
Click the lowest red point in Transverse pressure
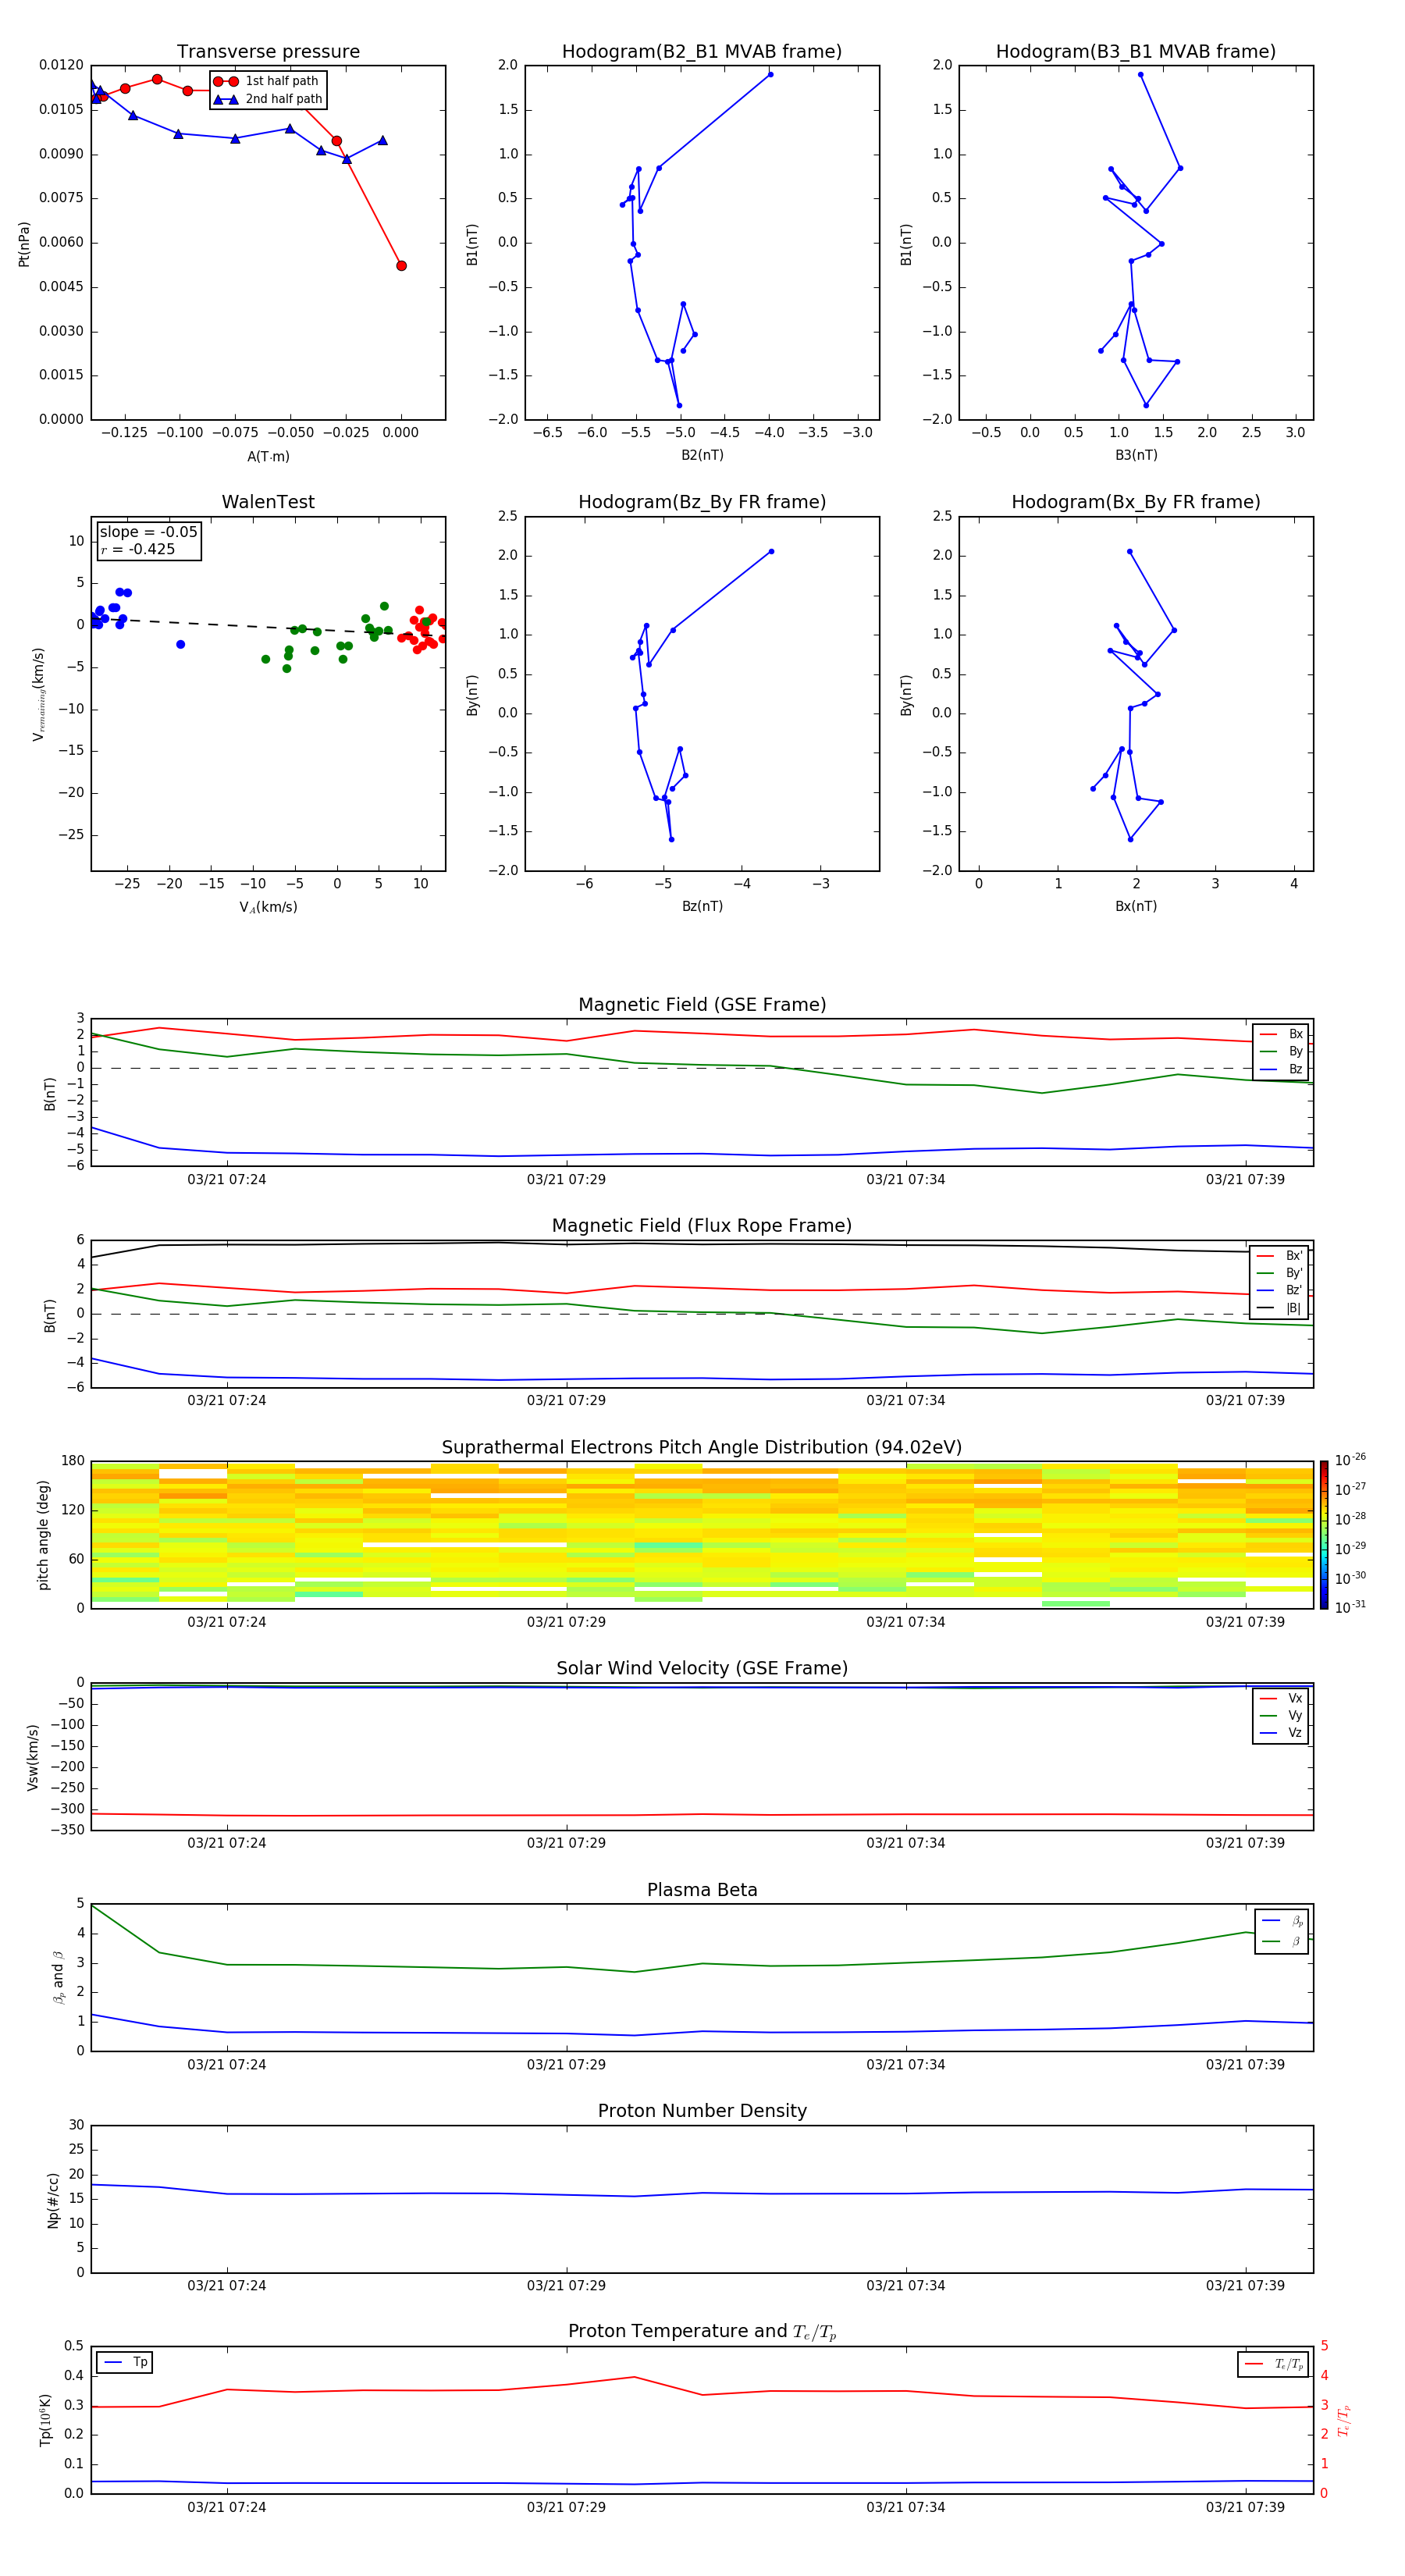[401, 266]
